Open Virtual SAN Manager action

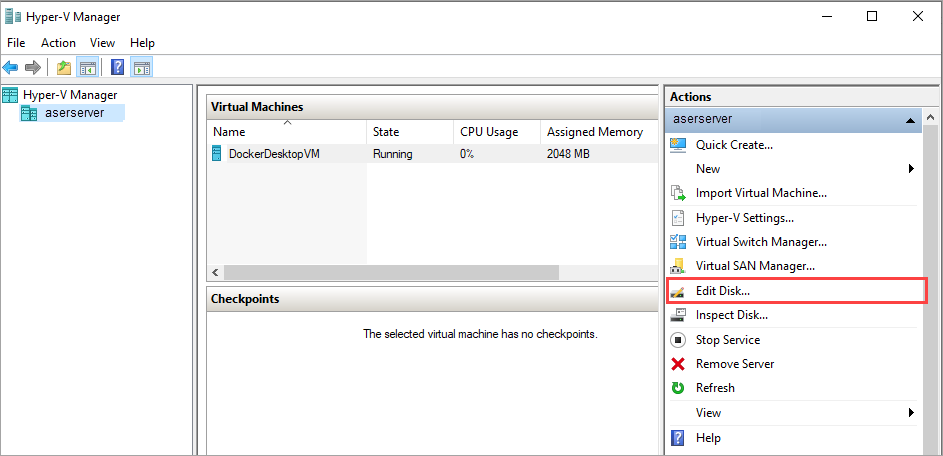pos(755,265)
